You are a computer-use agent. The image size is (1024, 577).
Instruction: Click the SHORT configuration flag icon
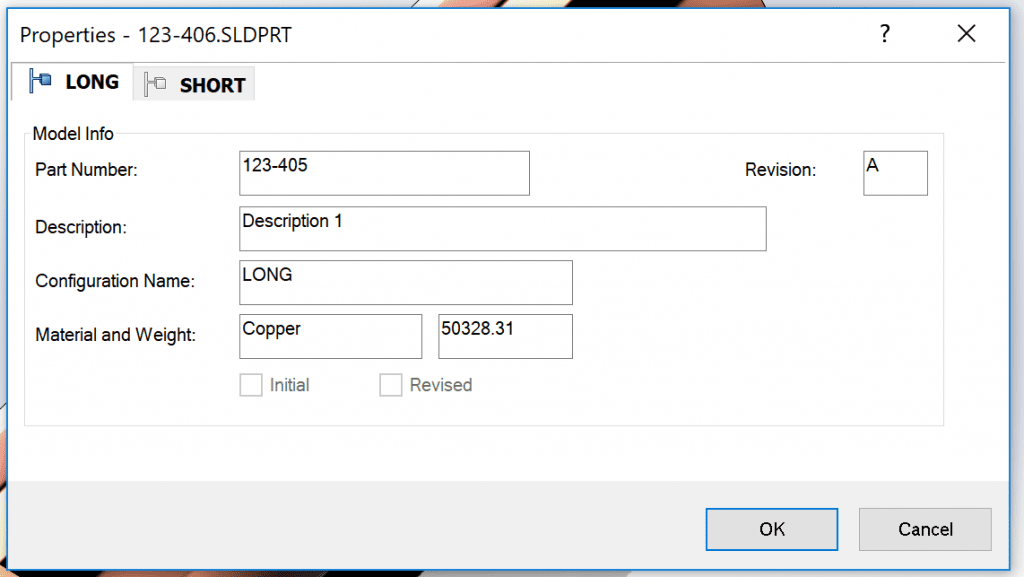coord(155,84)
